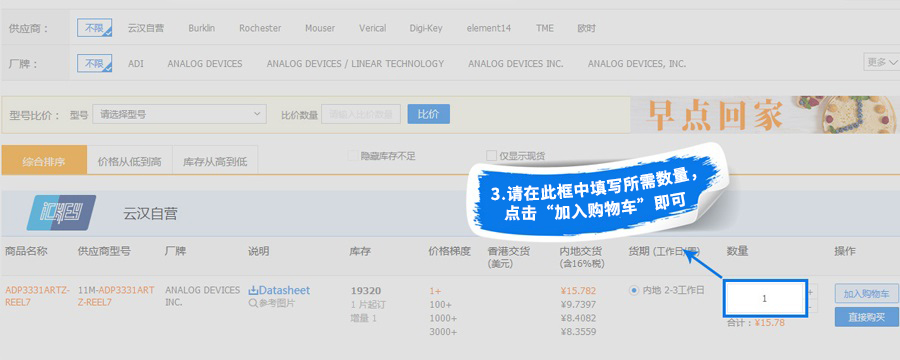Download the Datasheet via its icon

[253, 291]
